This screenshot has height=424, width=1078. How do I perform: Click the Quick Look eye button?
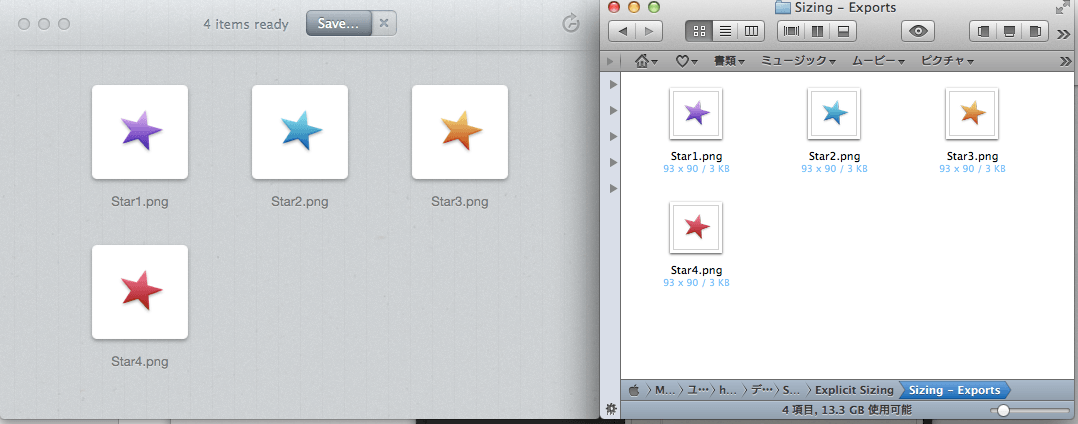tap(917, 31)
